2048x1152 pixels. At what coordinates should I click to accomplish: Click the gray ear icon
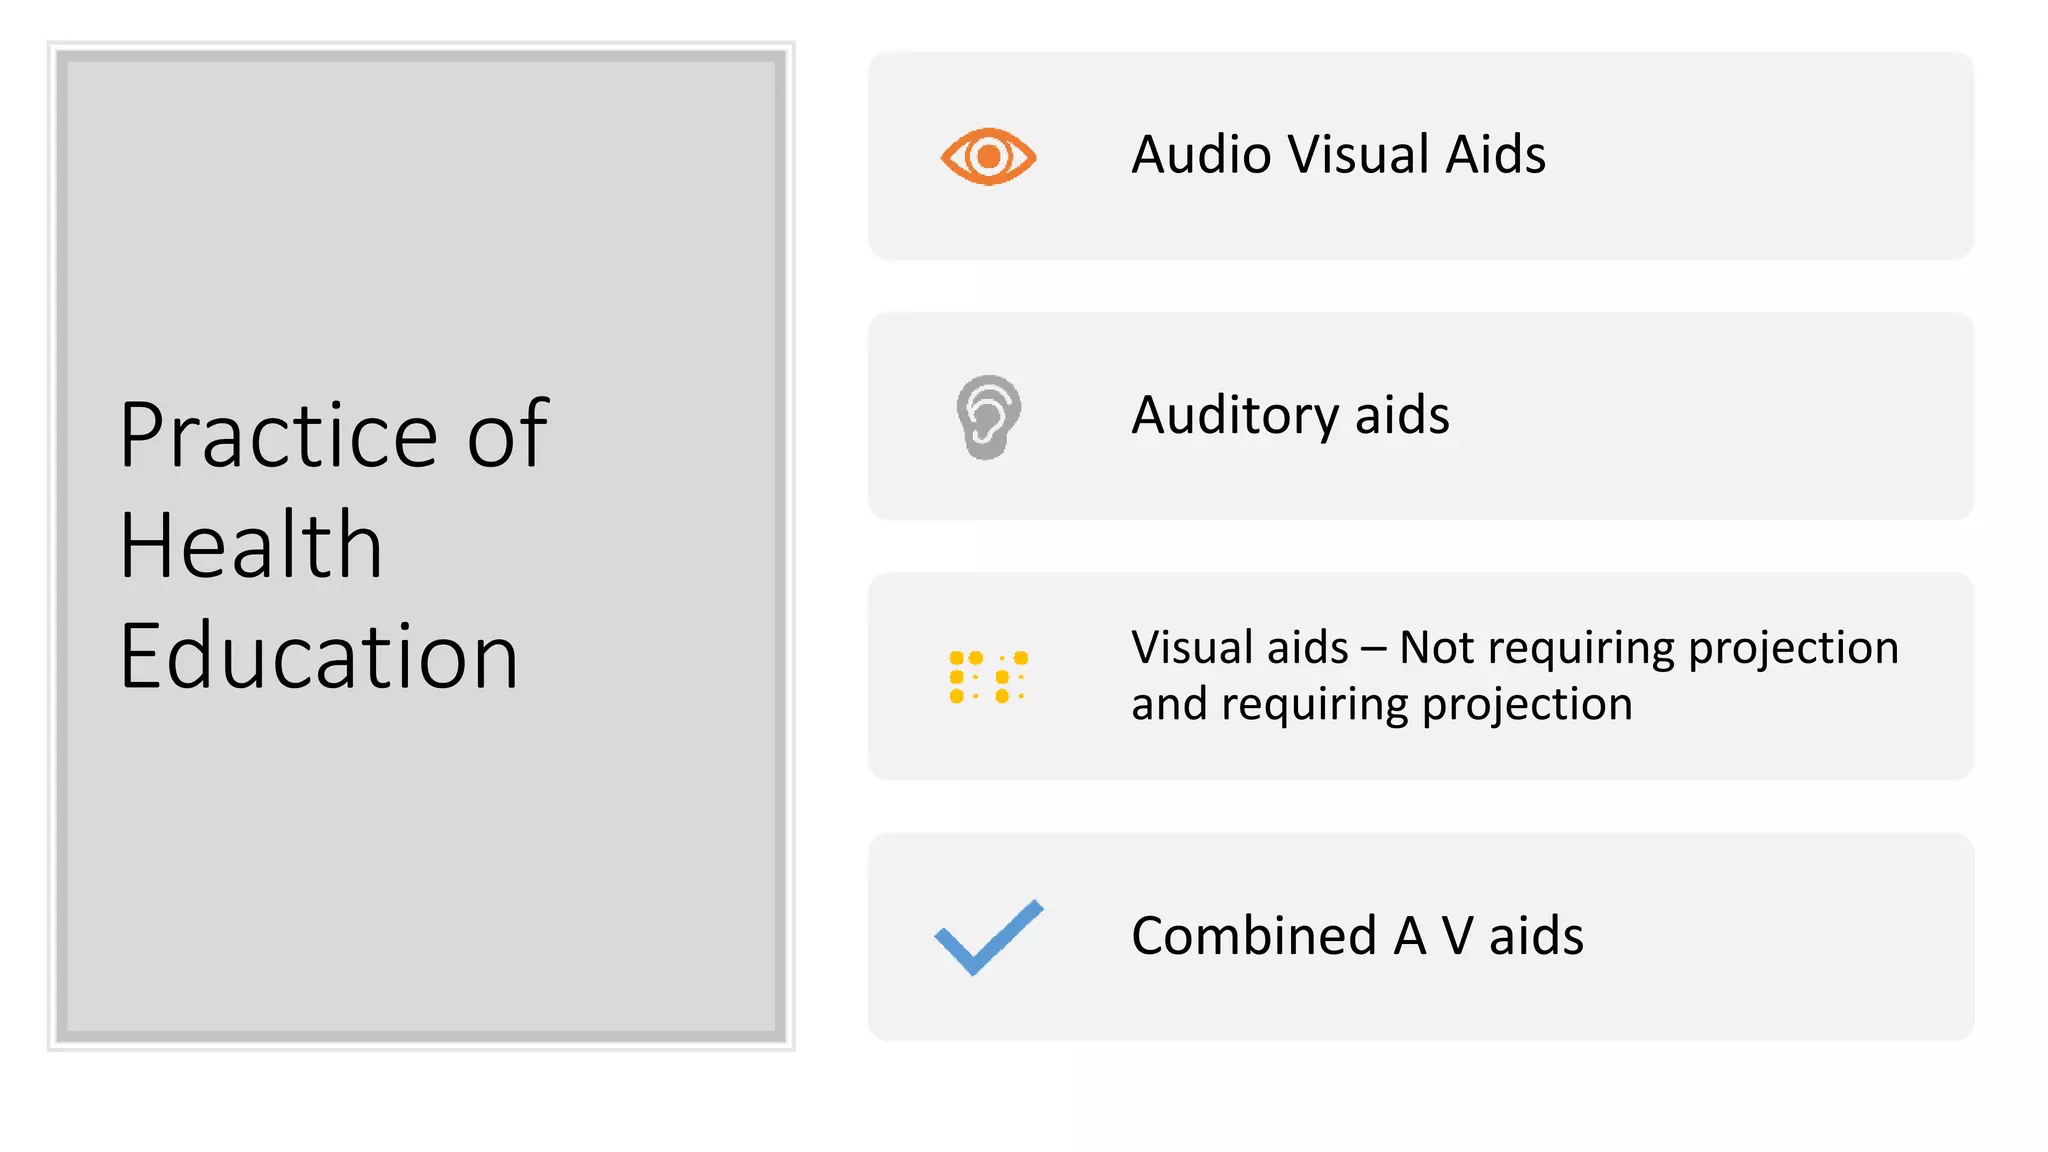click(x=988, y=416)
